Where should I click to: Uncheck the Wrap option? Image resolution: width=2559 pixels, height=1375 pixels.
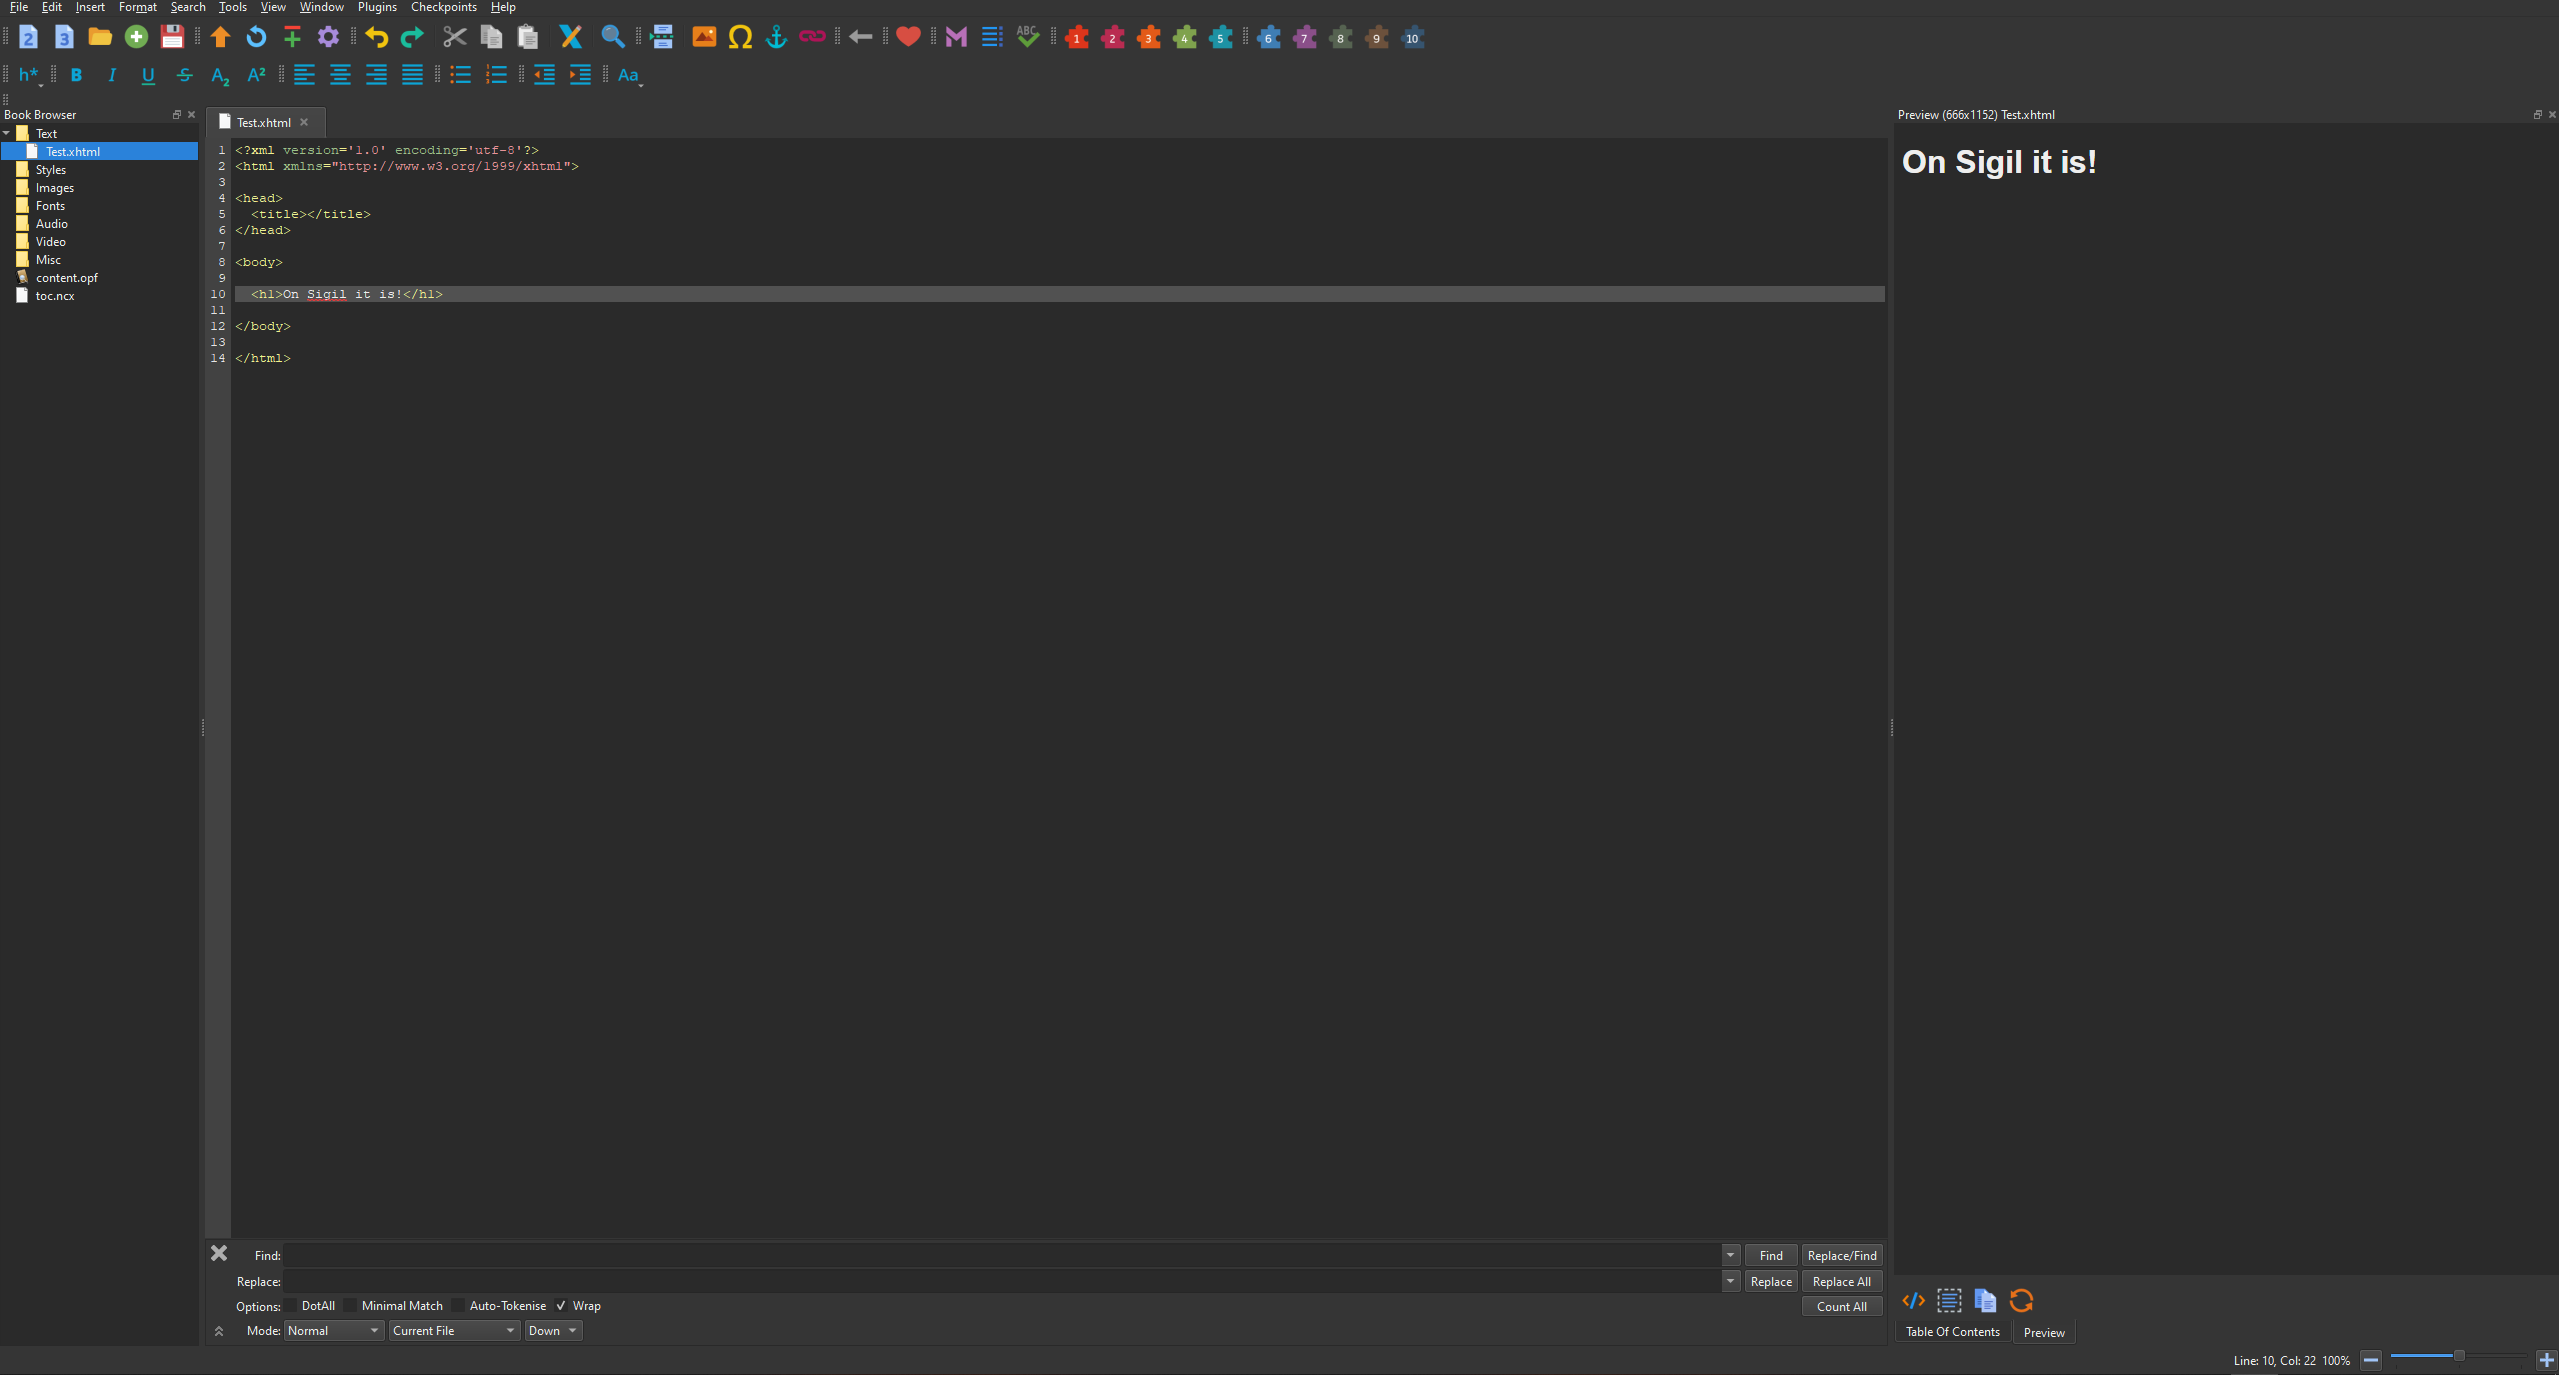pos(562,1306)
